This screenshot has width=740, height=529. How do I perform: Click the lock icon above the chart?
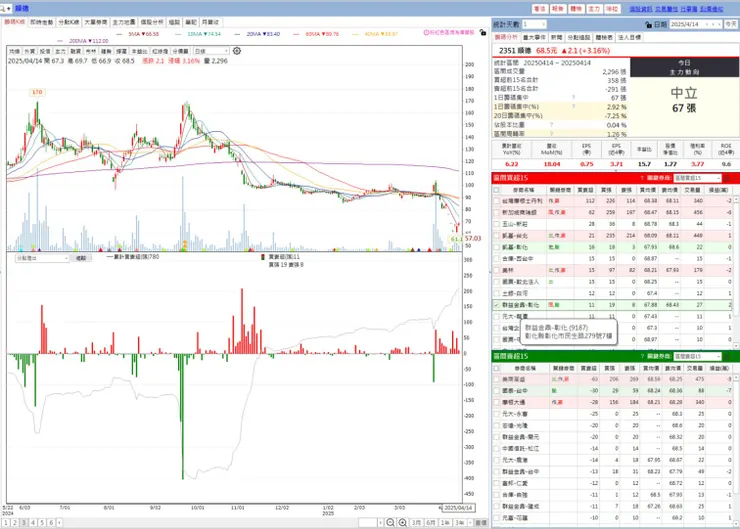[x=482, y=33]
